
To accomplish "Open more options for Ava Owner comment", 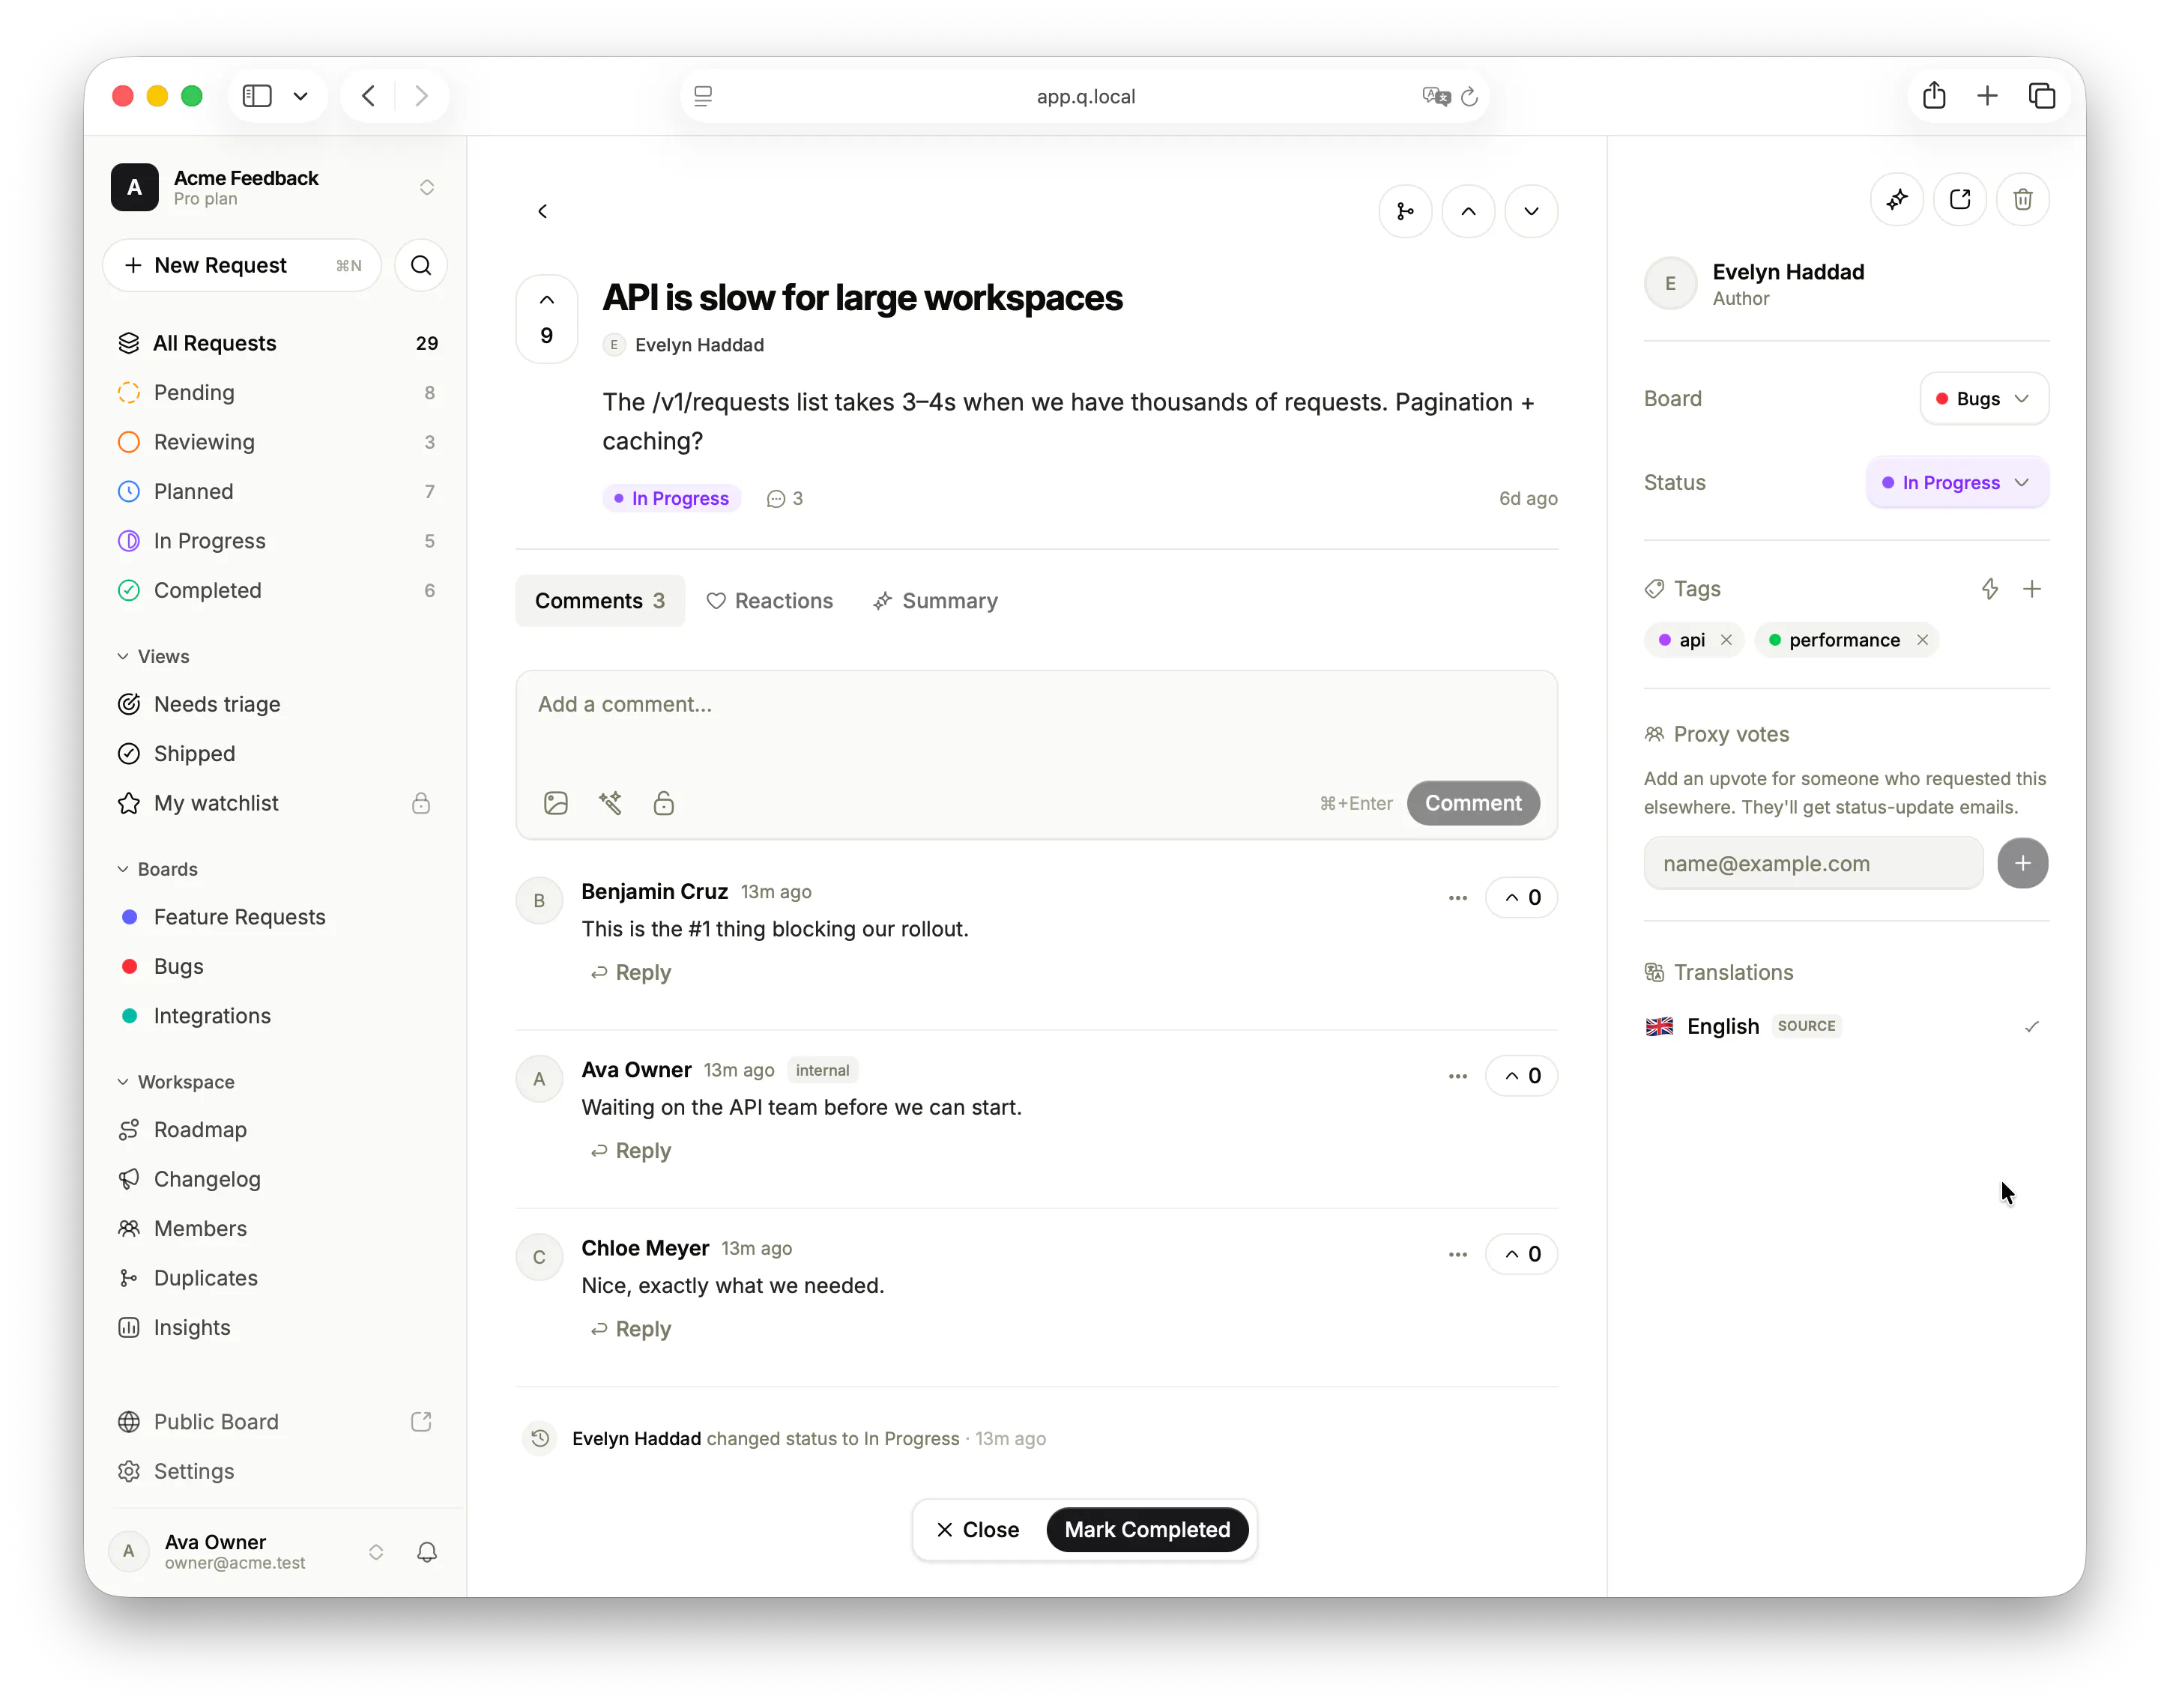I will [x=1458, y=1076].
